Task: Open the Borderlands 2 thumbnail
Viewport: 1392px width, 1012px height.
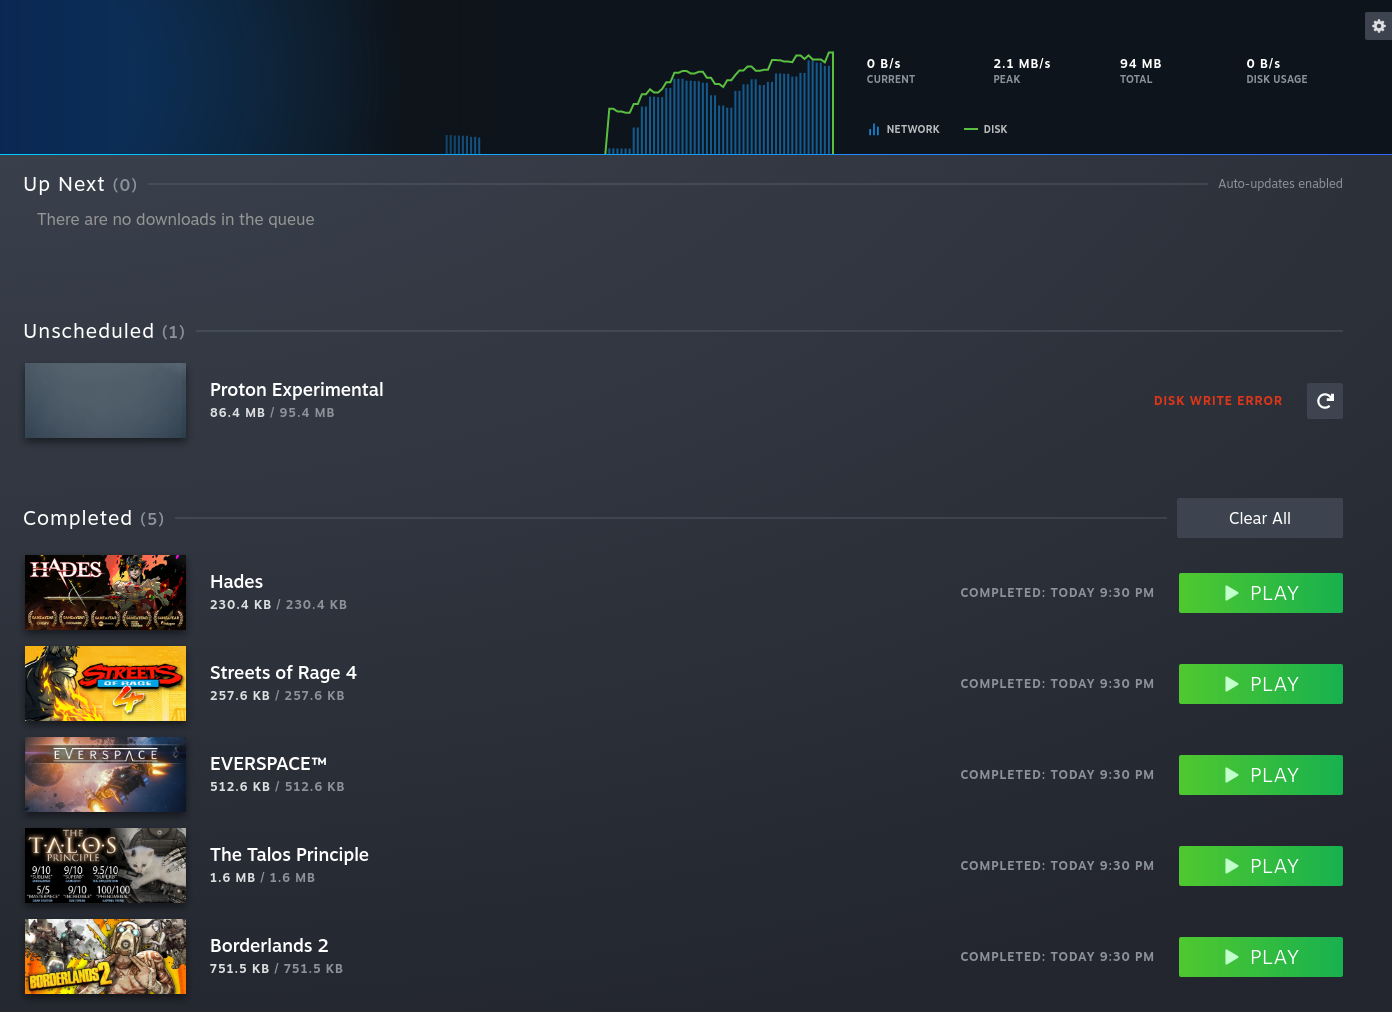Action: pos(105,956)
